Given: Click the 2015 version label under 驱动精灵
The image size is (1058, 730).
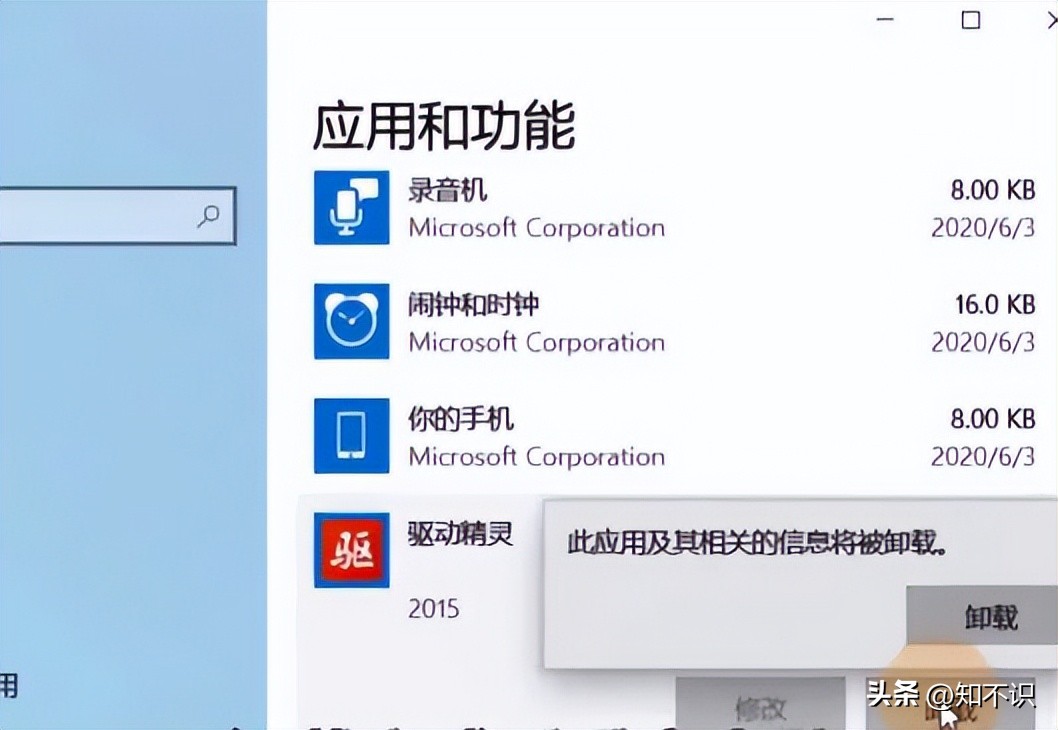Looking at the screenshot, I should pyautogui.click(x=433, y=609).
